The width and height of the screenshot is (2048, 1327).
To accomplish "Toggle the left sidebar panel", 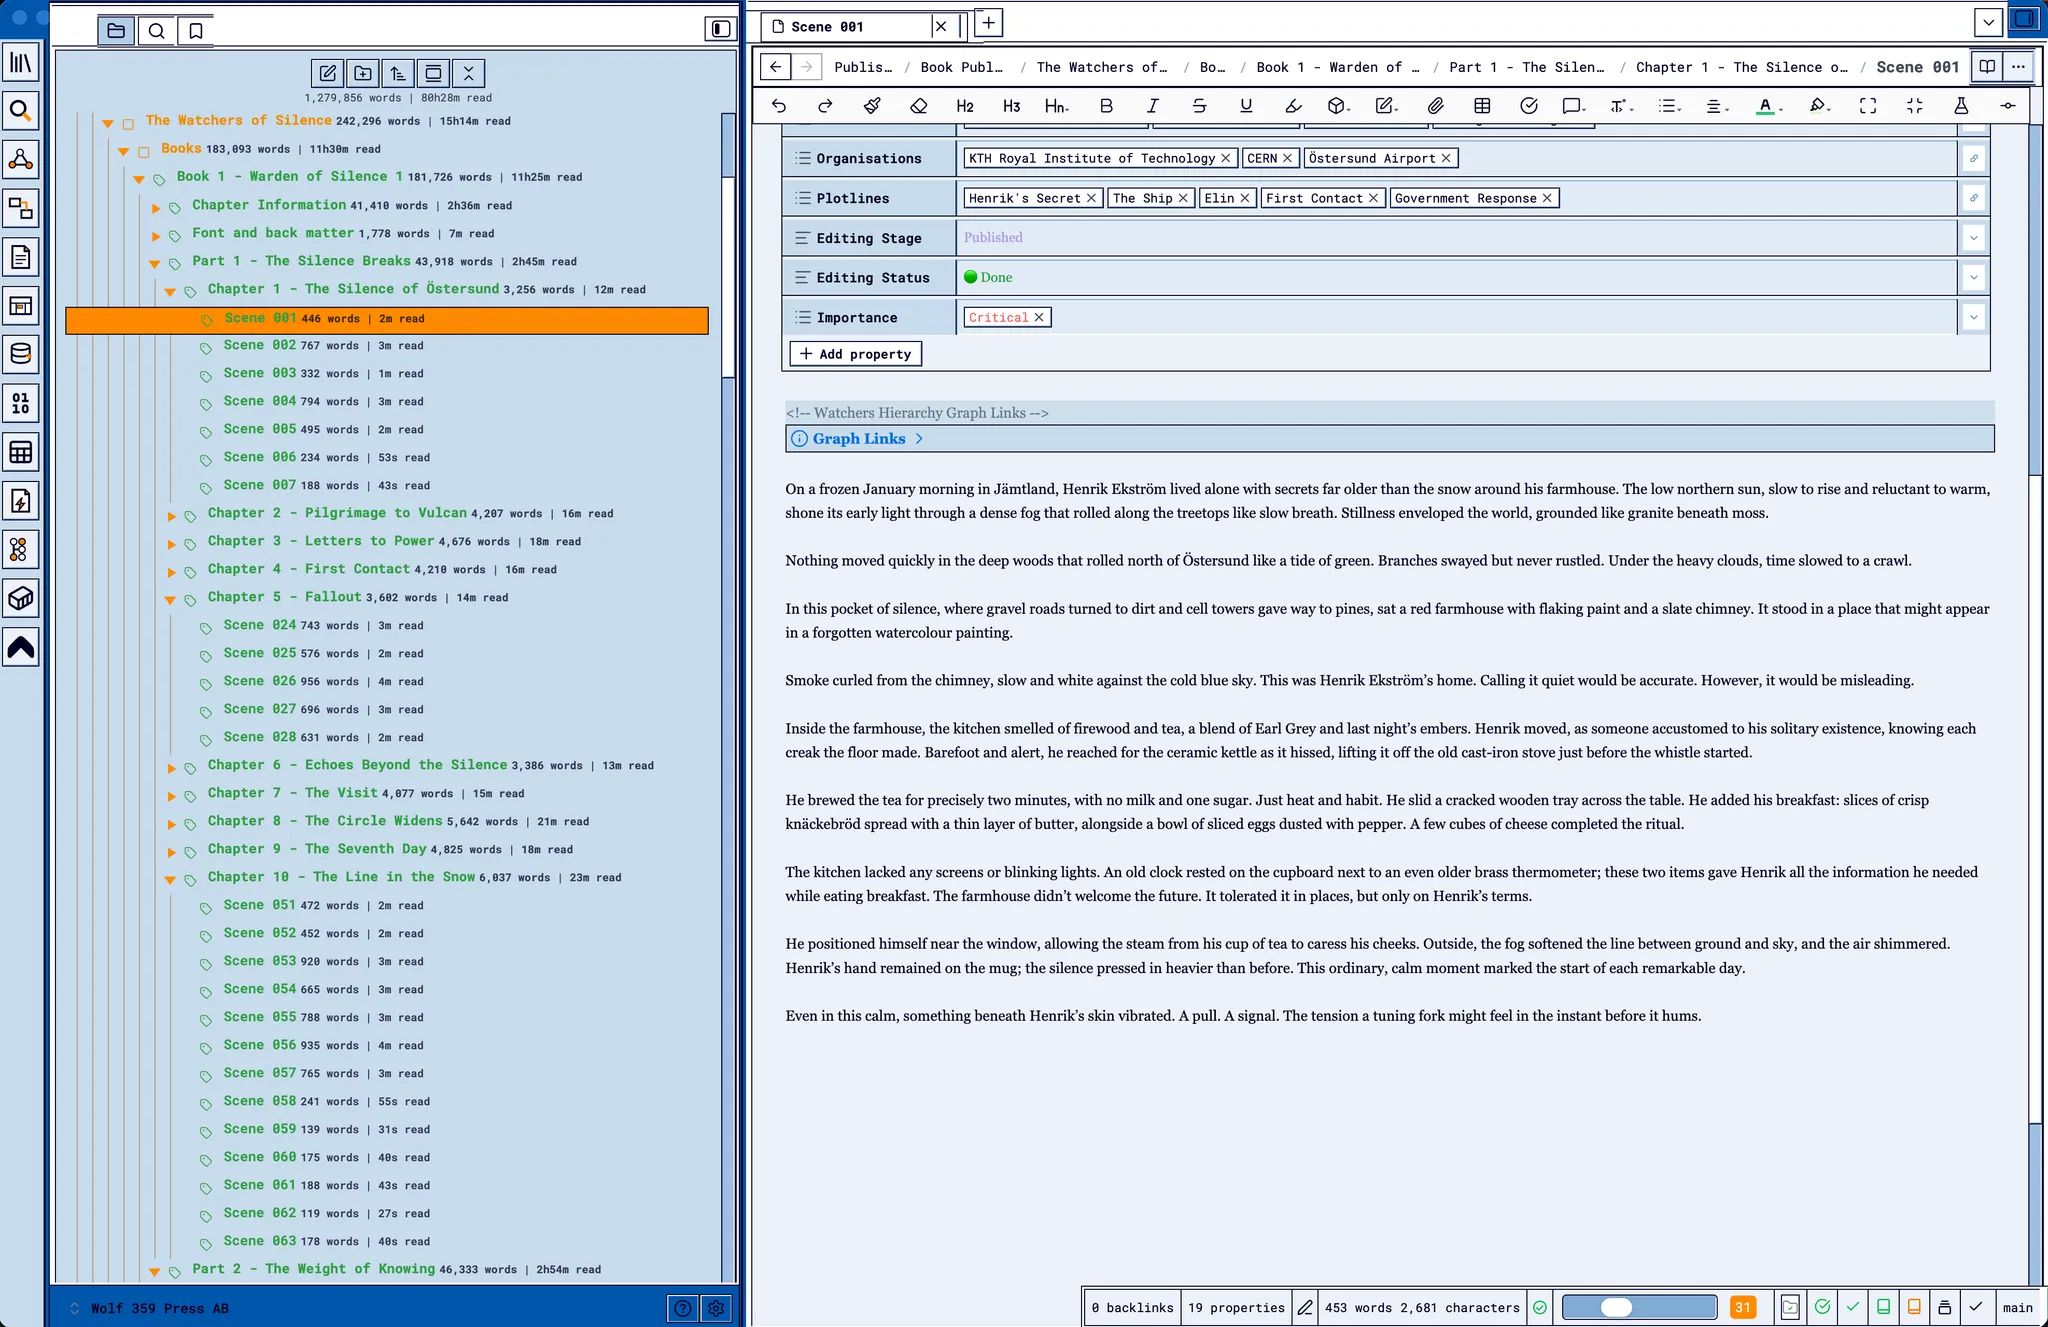I will (720, 29).
